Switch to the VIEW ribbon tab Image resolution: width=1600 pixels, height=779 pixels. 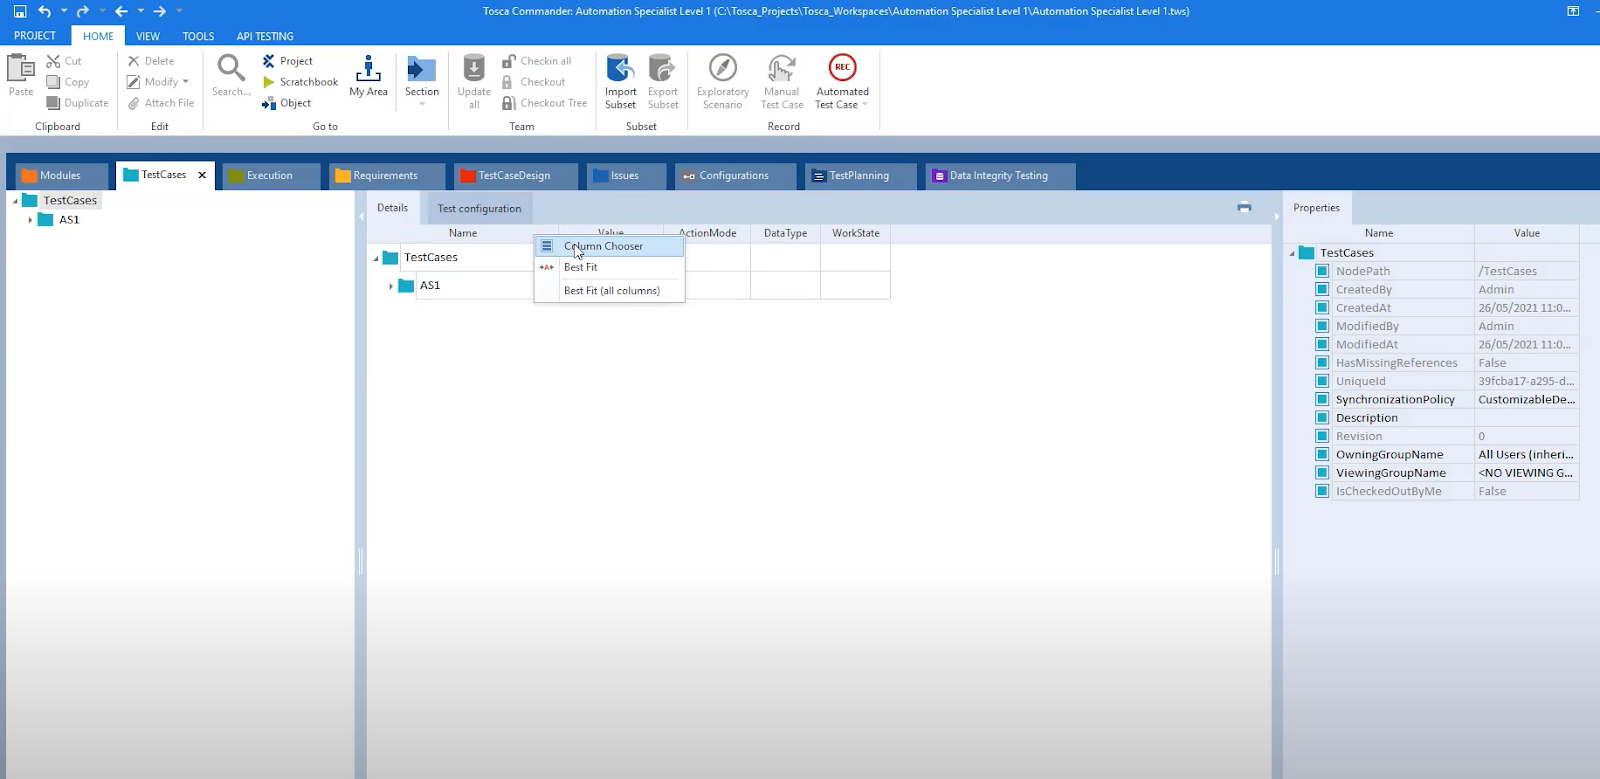148,36
